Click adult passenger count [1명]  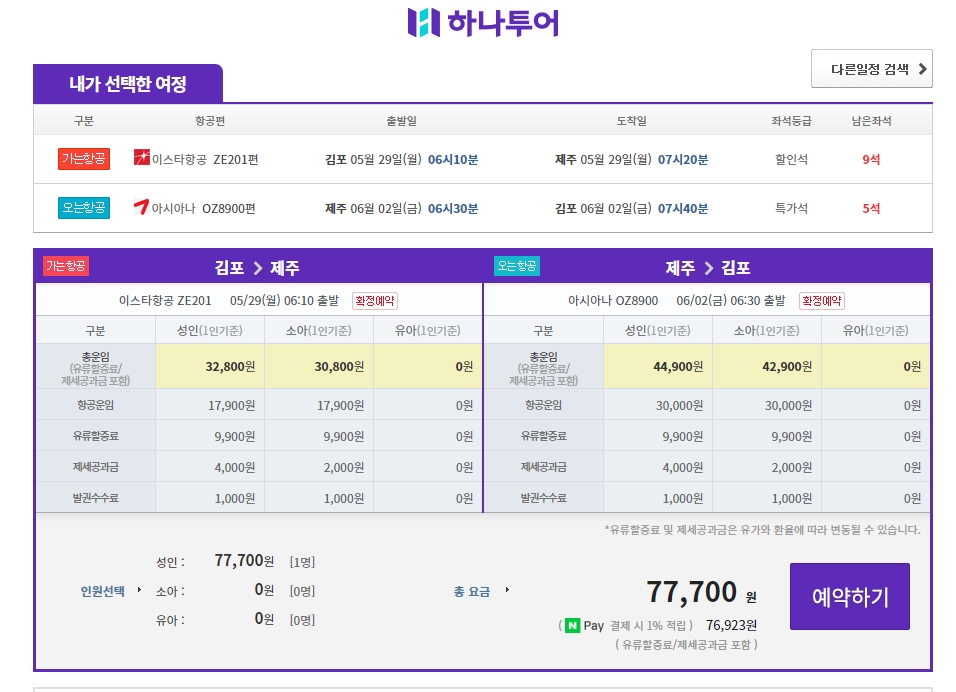(302, 562)
